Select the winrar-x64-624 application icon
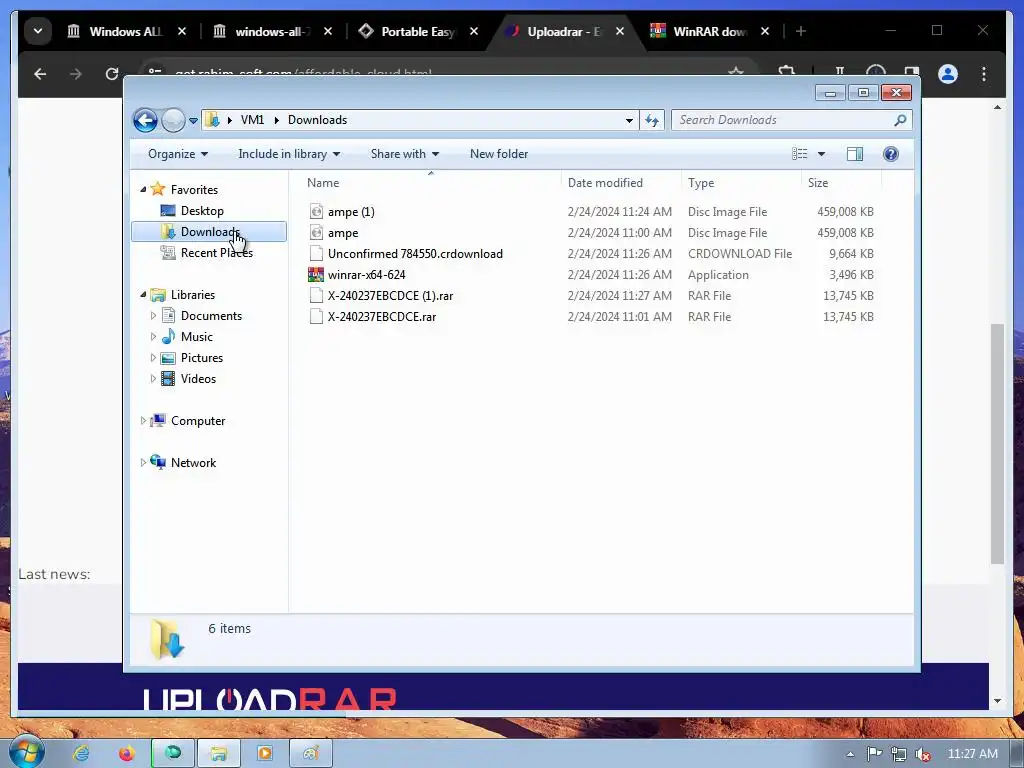The image size is (1024, 768). pyautogui.click(x=316, y=275)
